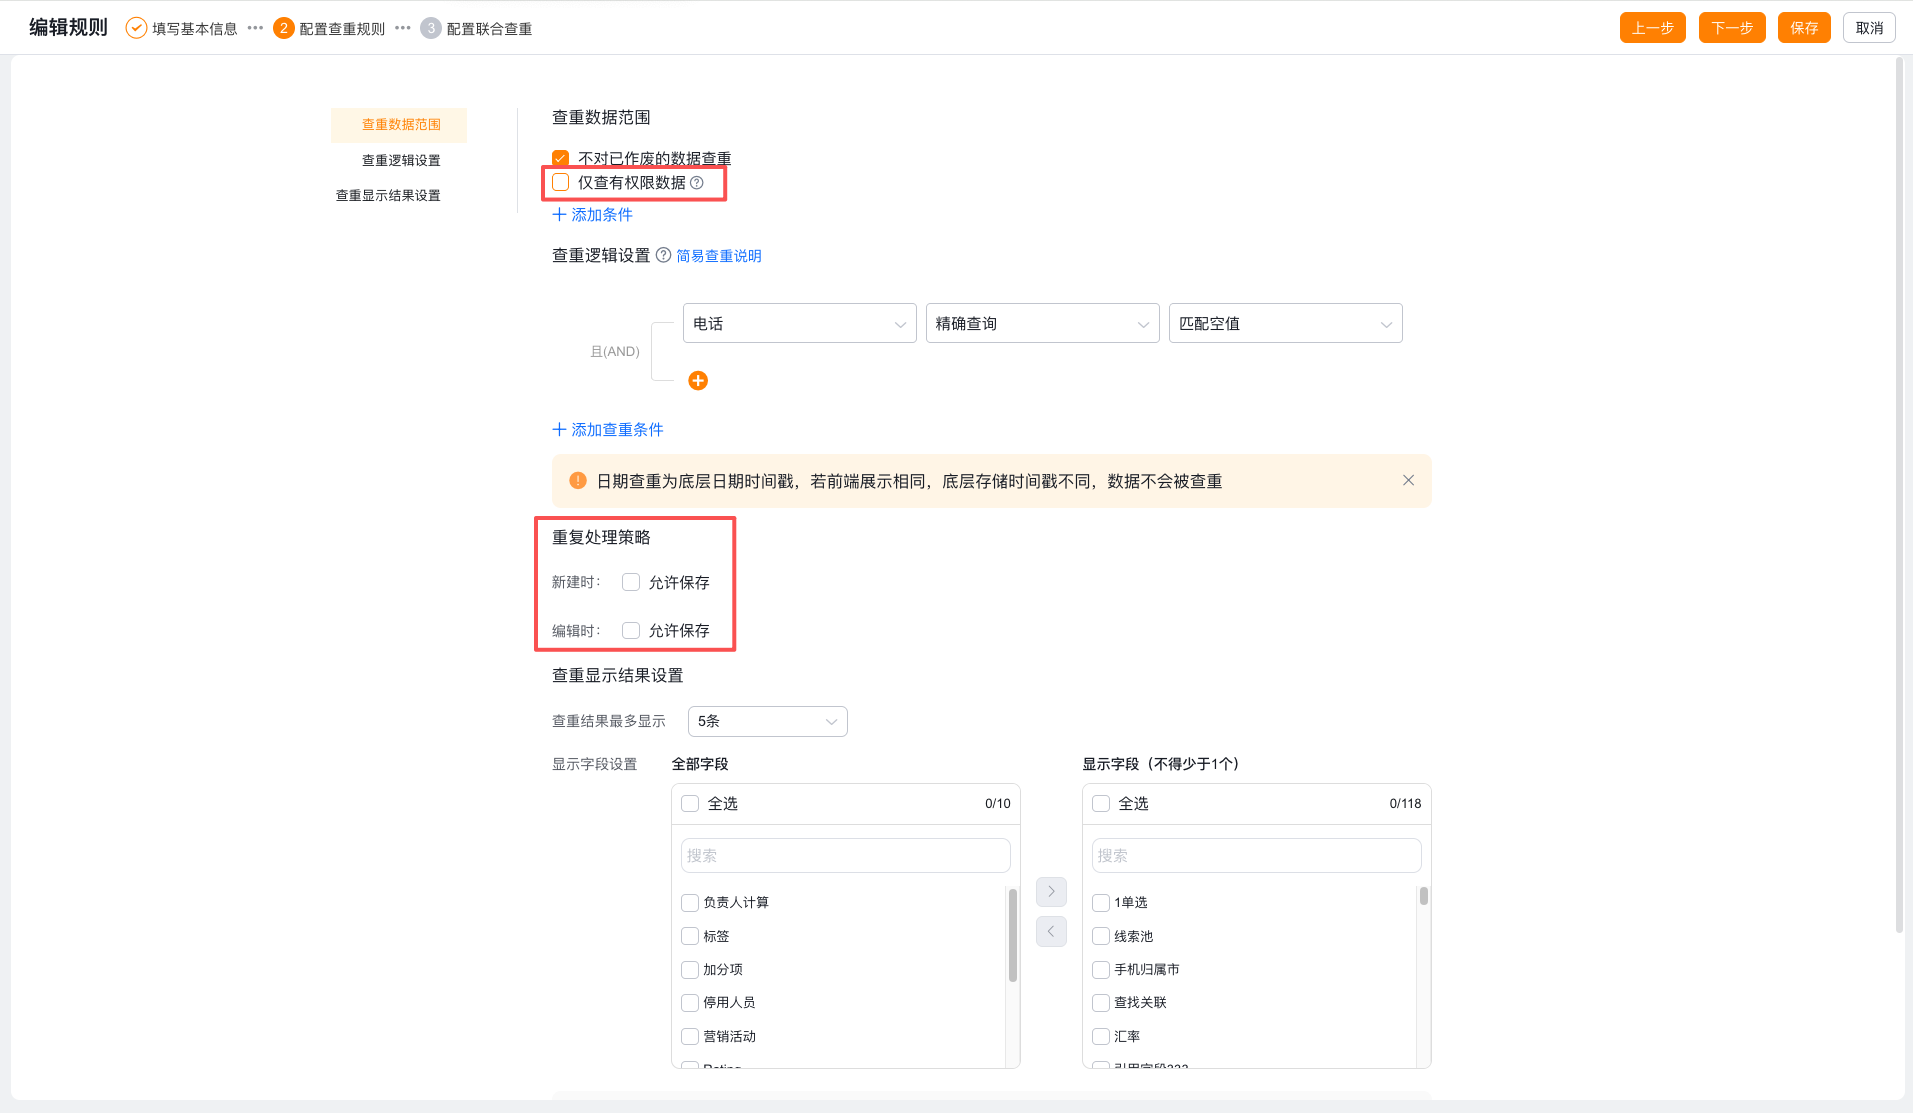
Task: Open the 精确查询 match type dropdown
Action: [x=1043, y=323]
